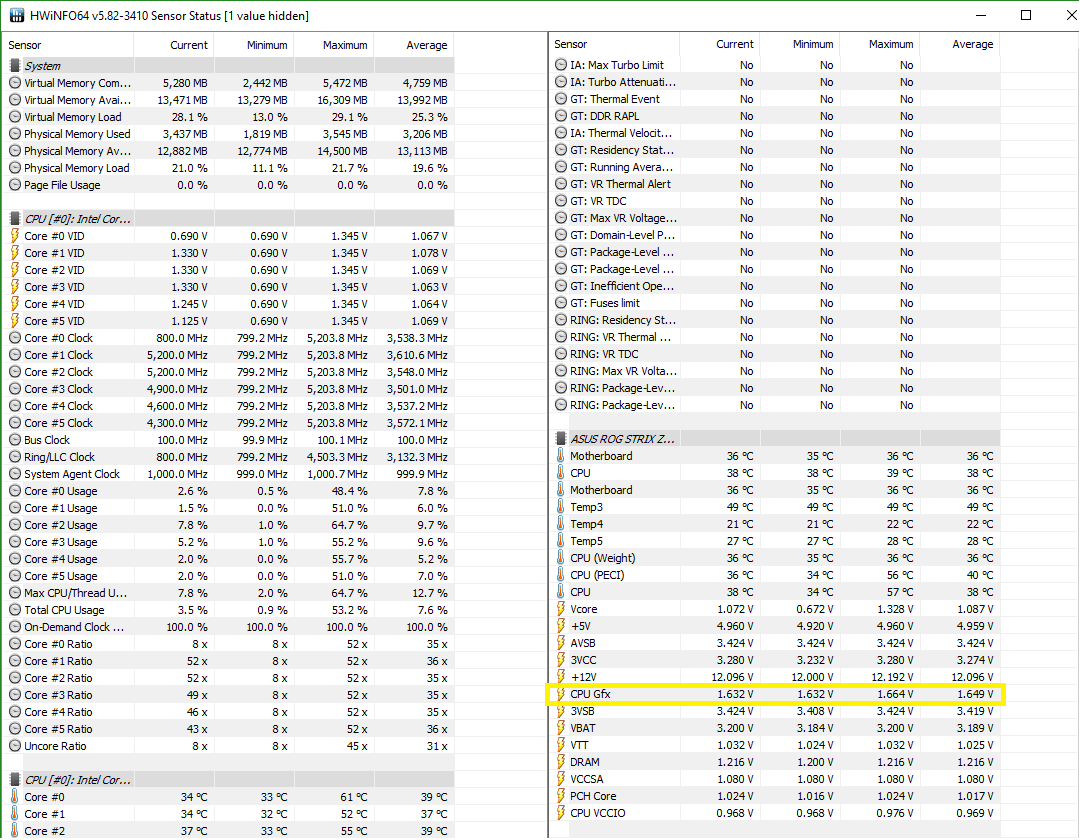Select the System Agent Clock row

[x=229, y=474]
